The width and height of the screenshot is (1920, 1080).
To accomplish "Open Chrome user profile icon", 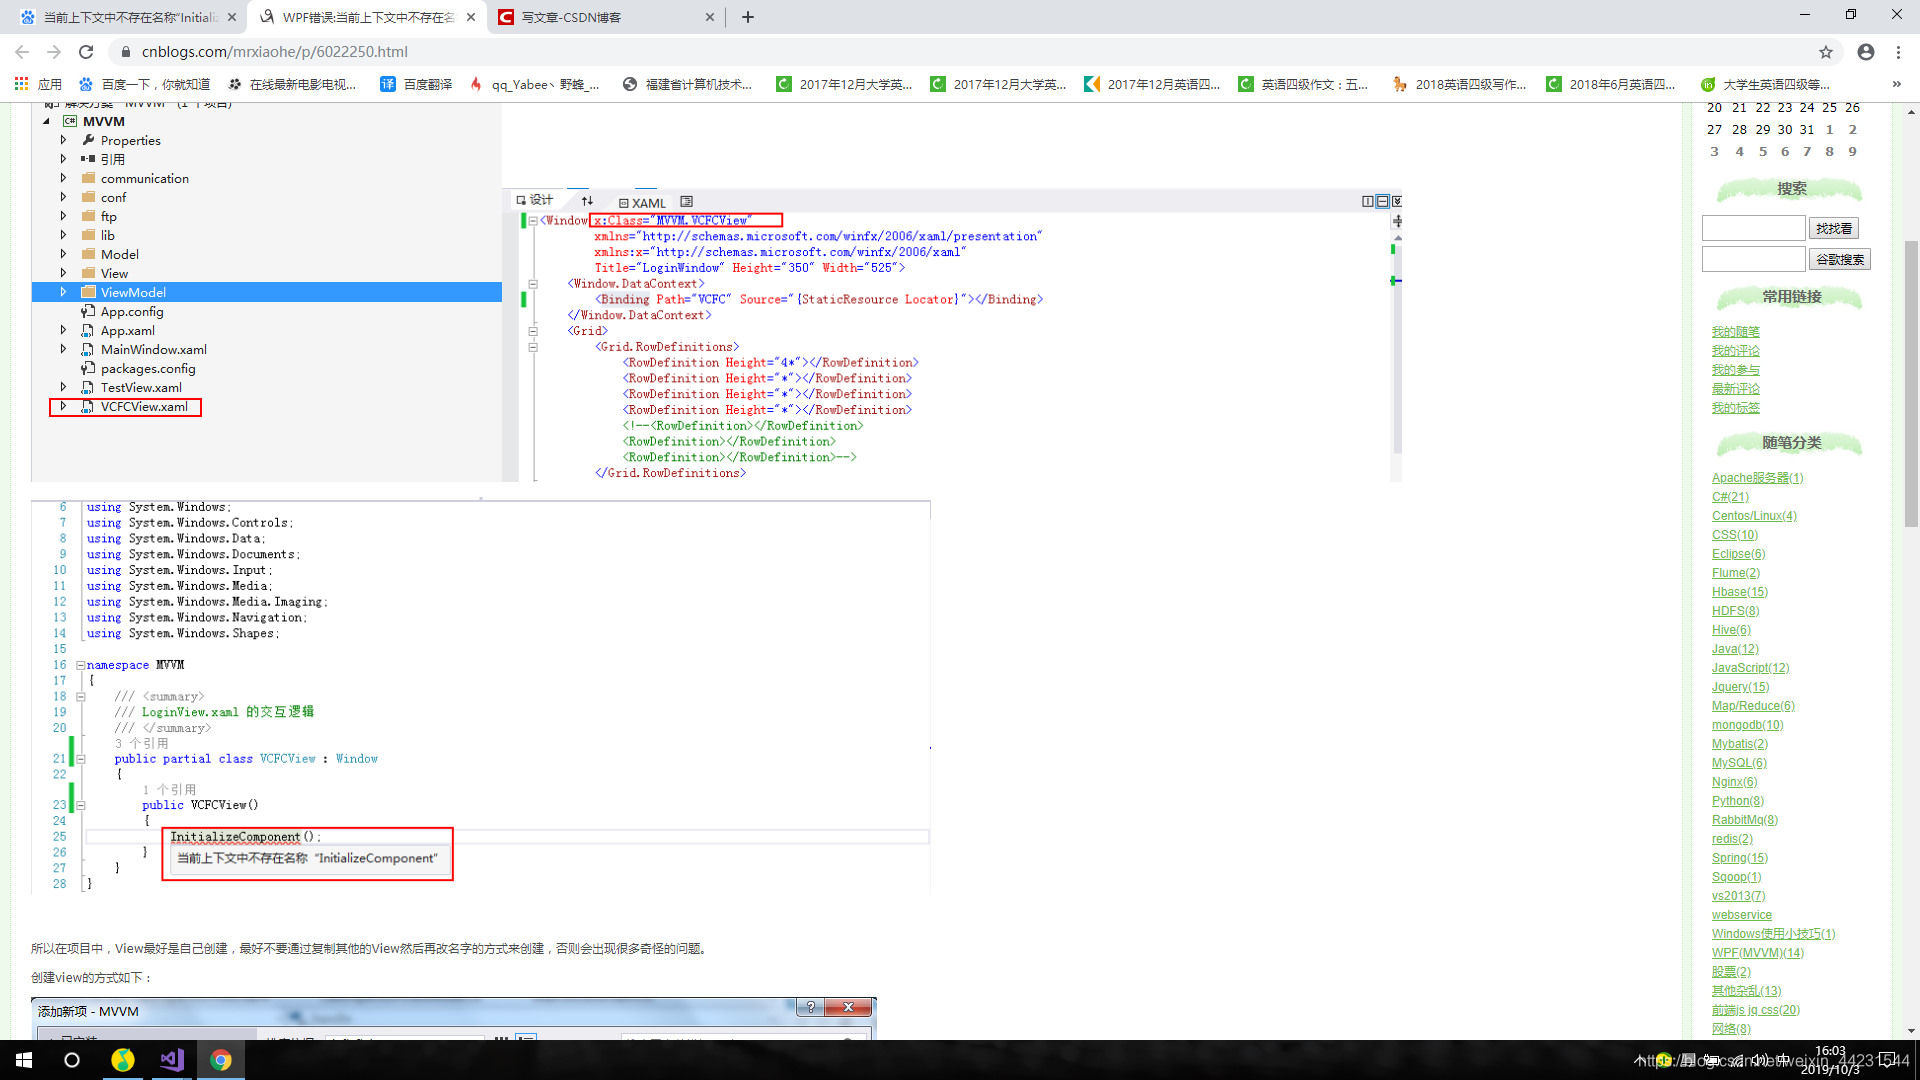I will click(x=1865, y=52).
